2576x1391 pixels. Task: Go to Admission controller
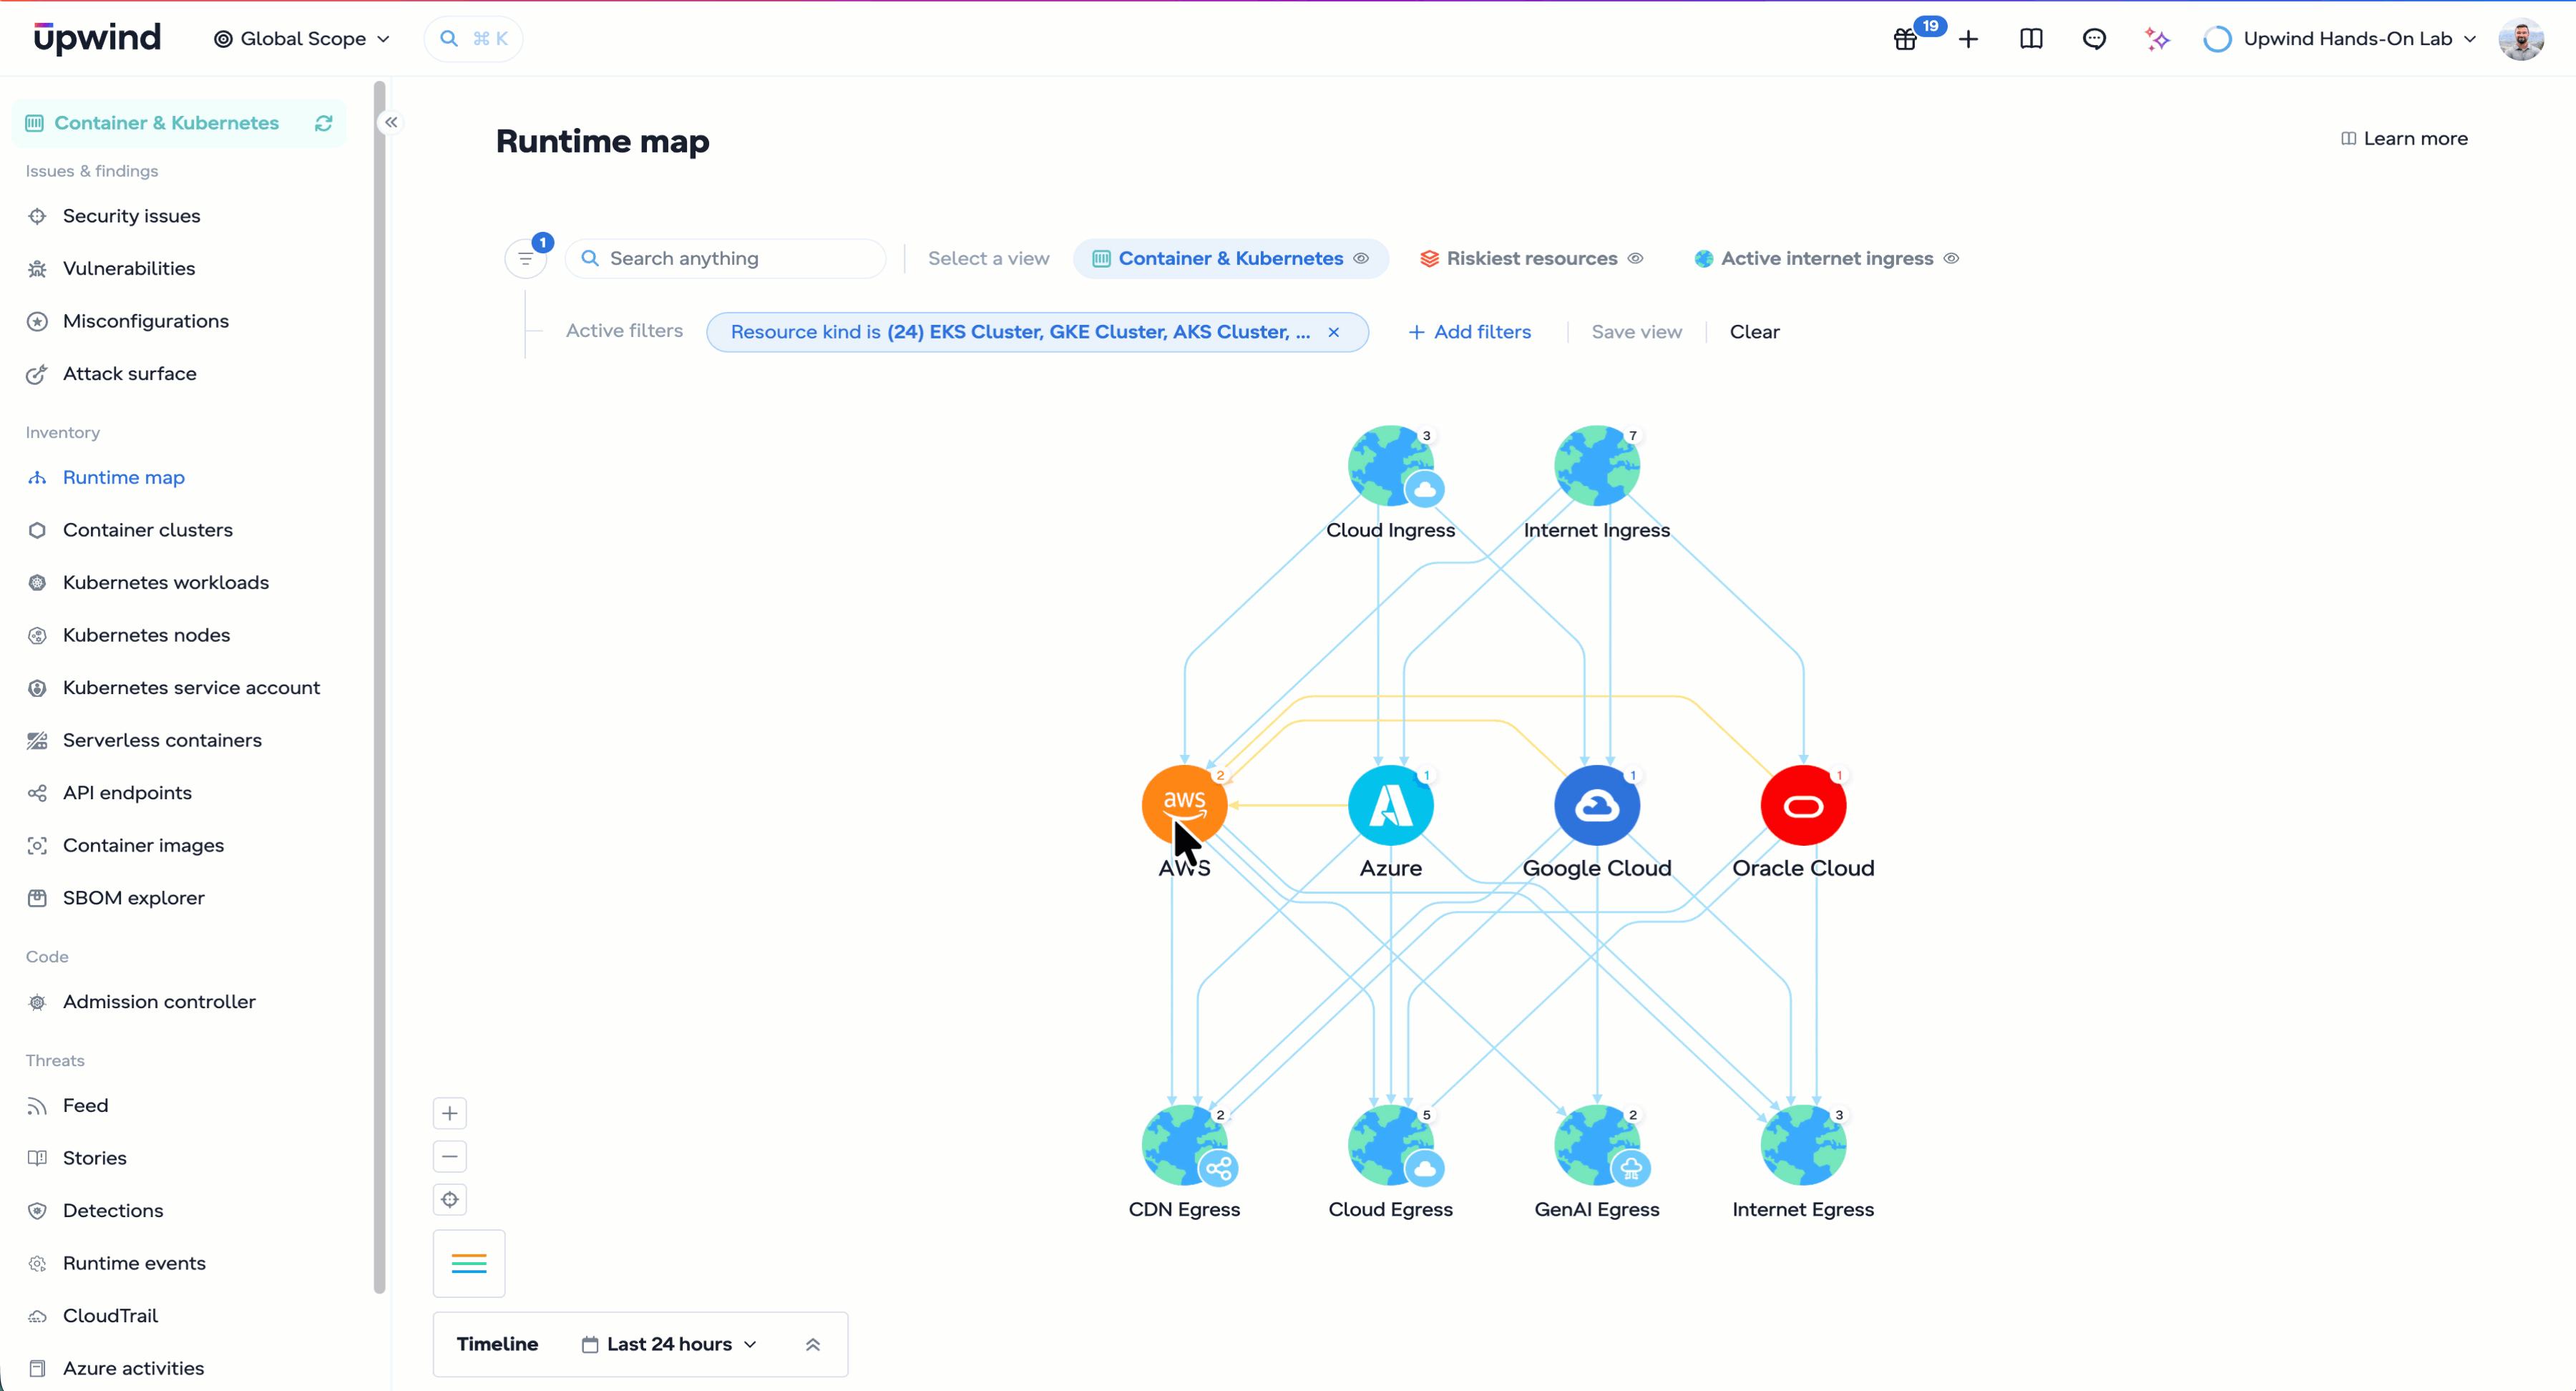pos(159,1002)
